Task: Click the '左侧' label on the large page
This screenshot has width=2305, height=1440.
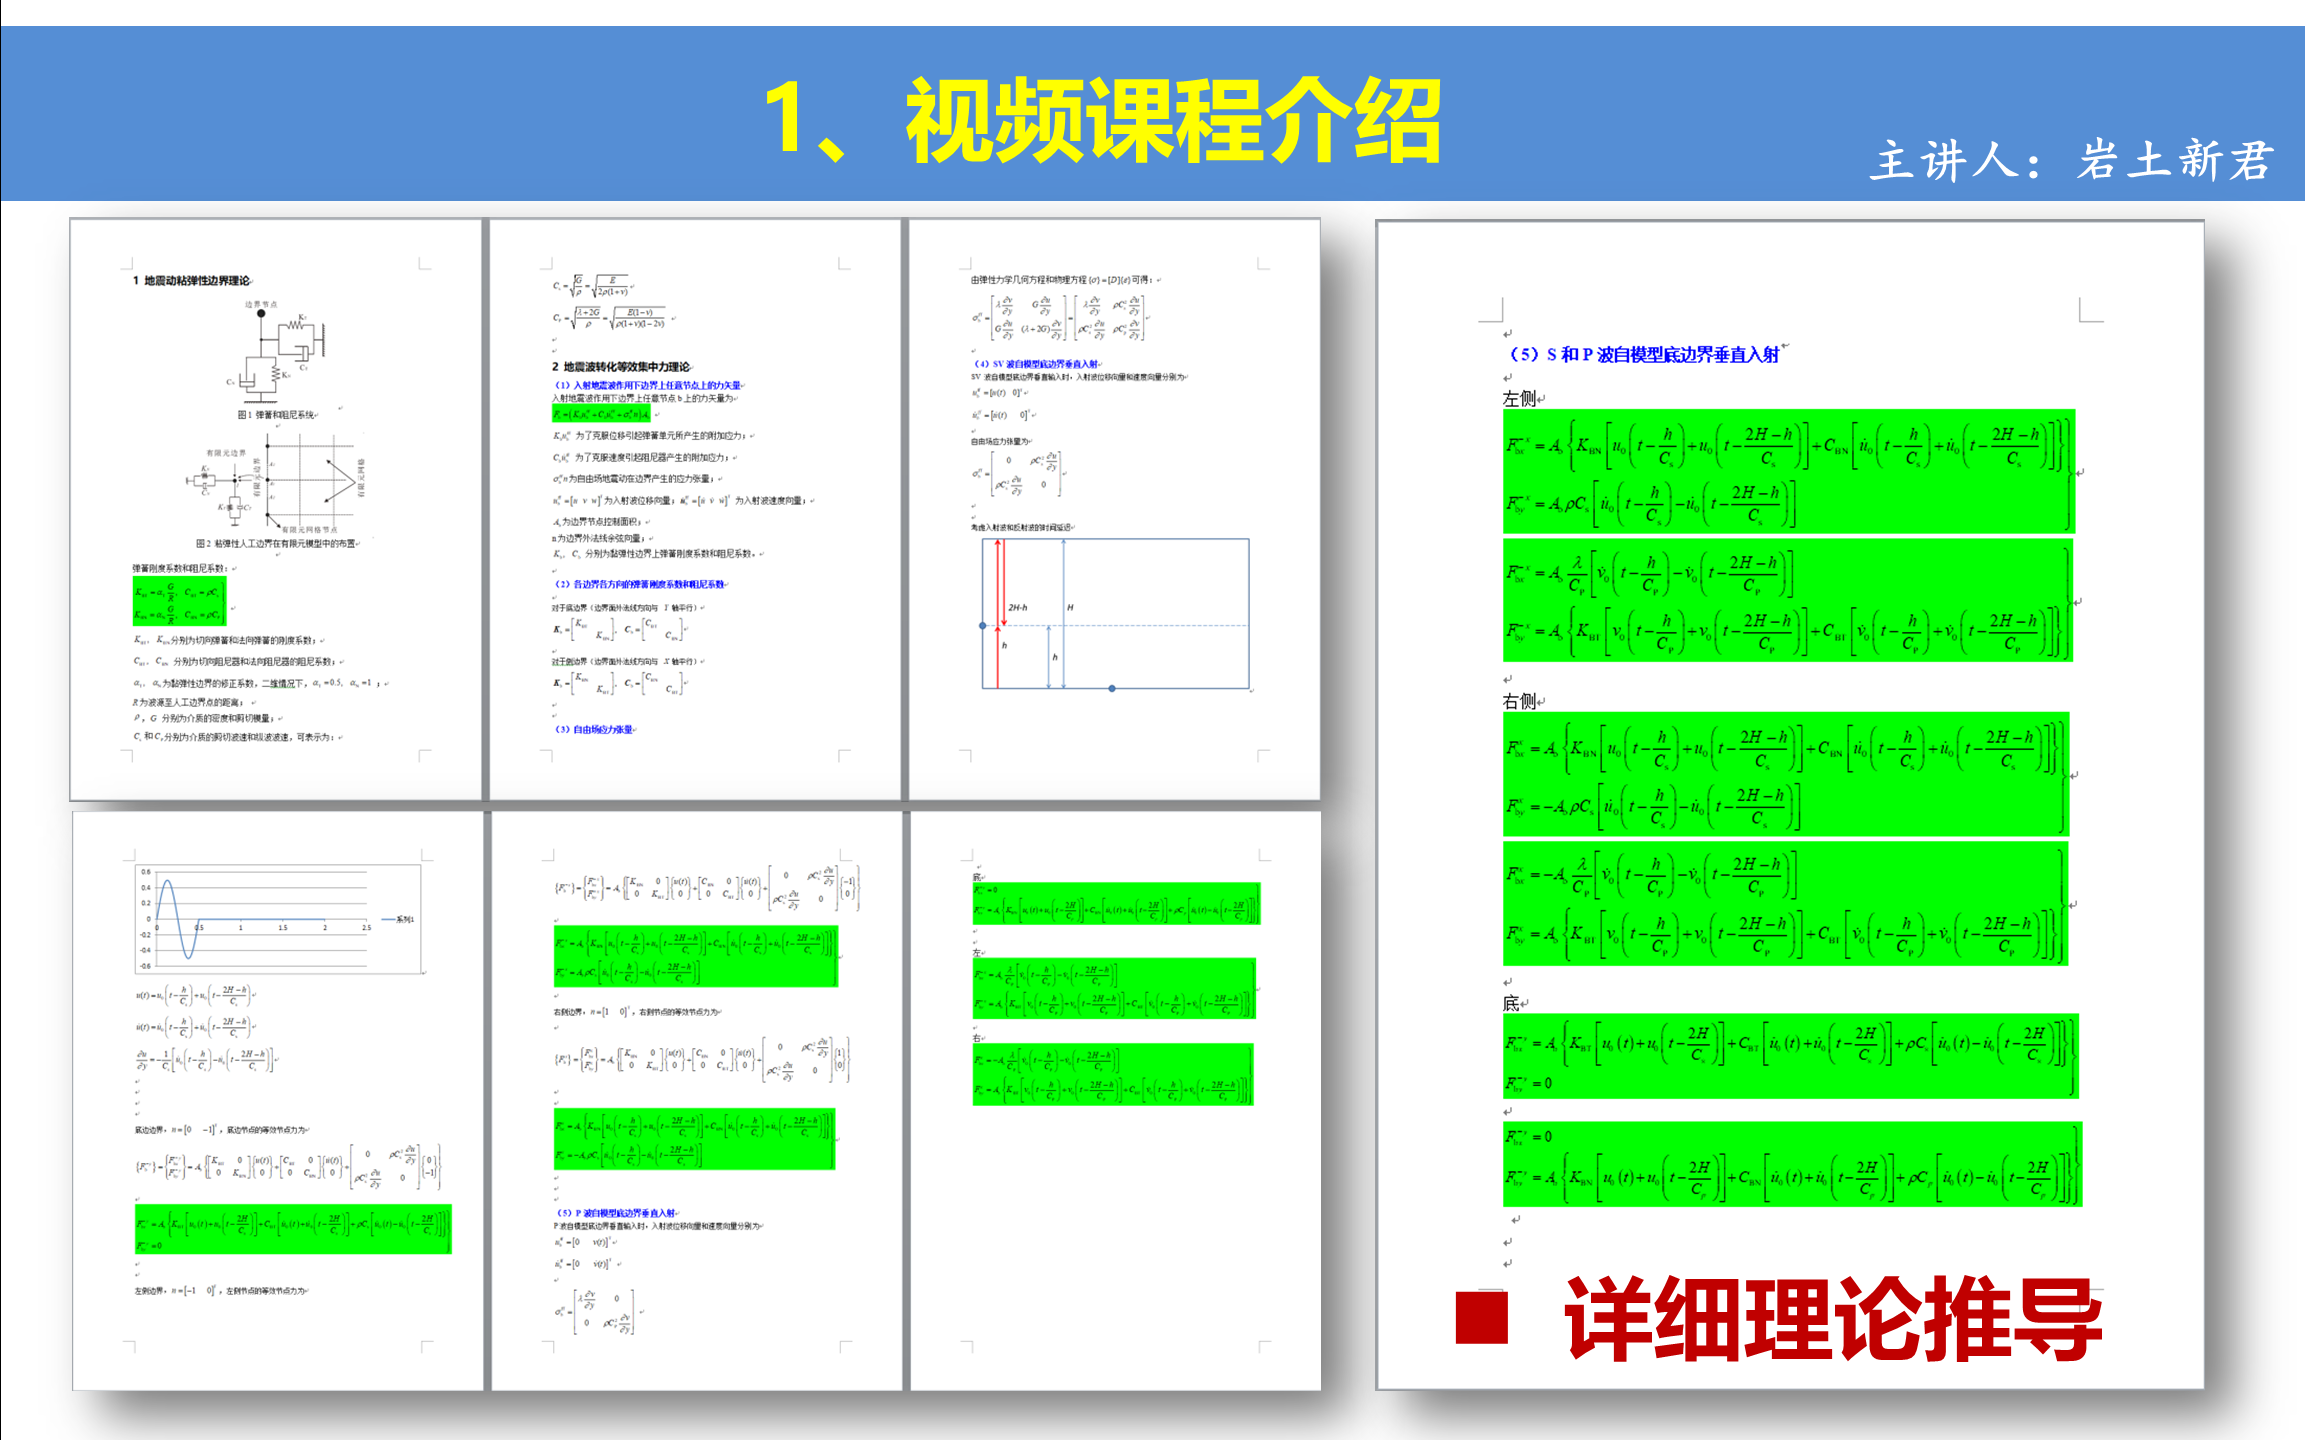Action: (1519, 398)
